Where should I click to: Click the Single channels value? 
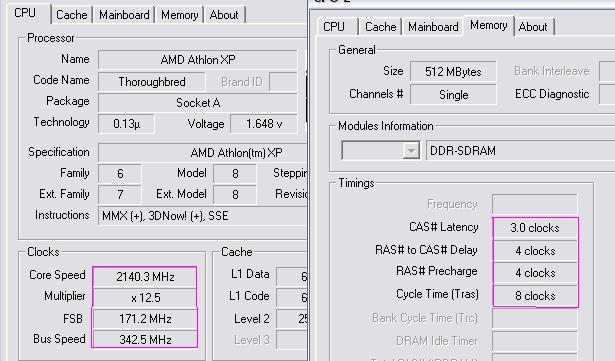[x=453, y=95]
